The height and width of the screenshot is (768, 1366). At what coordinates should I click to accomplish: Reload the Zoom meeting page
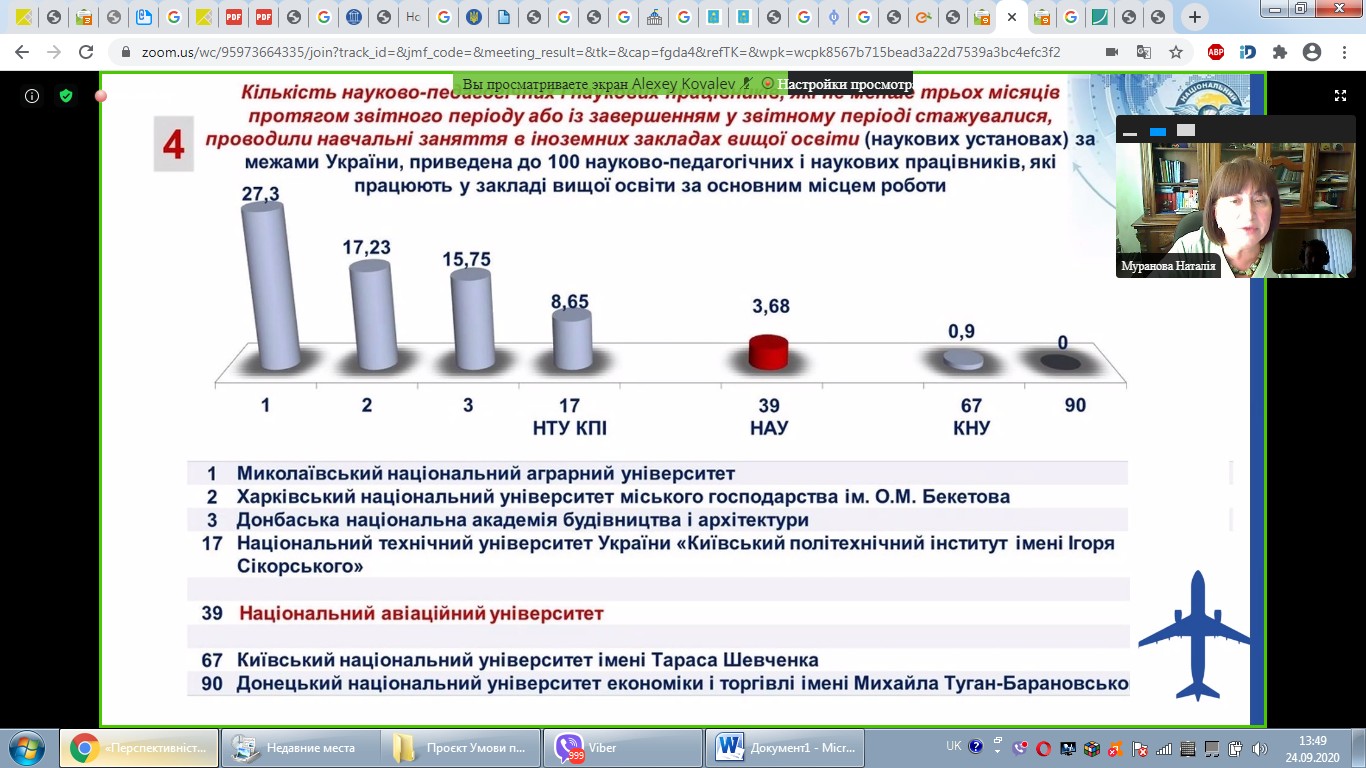point(86,52)
